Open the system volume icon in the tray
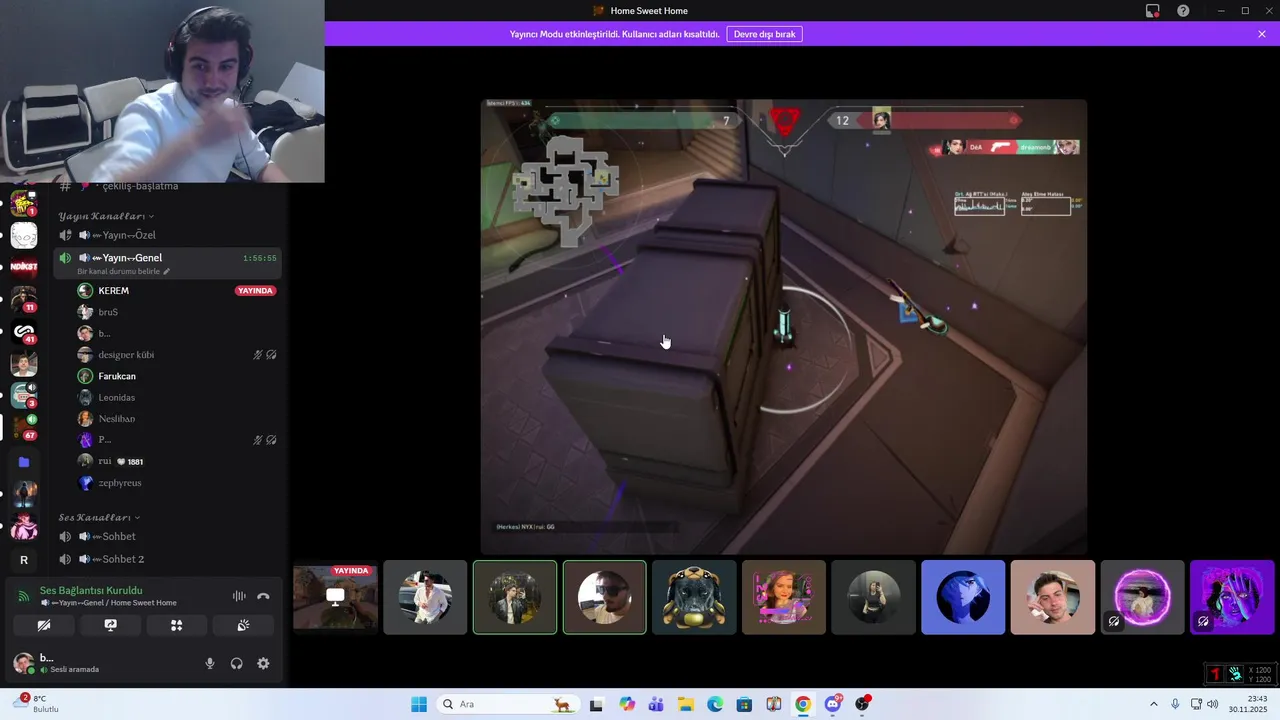1280x720 pixels. (x=1213, y=704)
